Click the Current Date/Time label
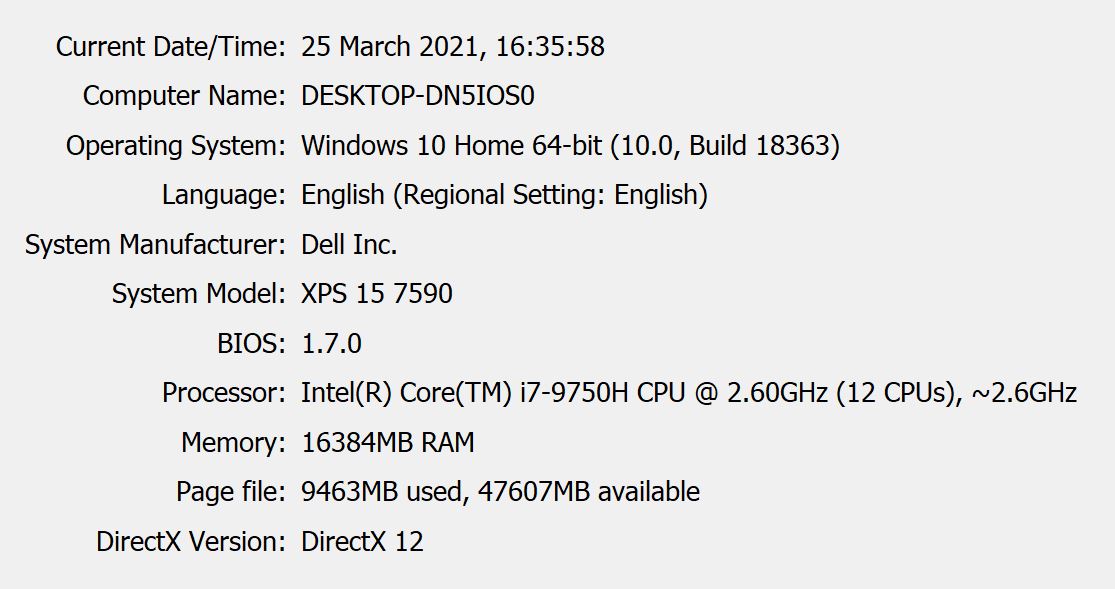The width and height of the screenshot is (1115, 589). [171, 47]
